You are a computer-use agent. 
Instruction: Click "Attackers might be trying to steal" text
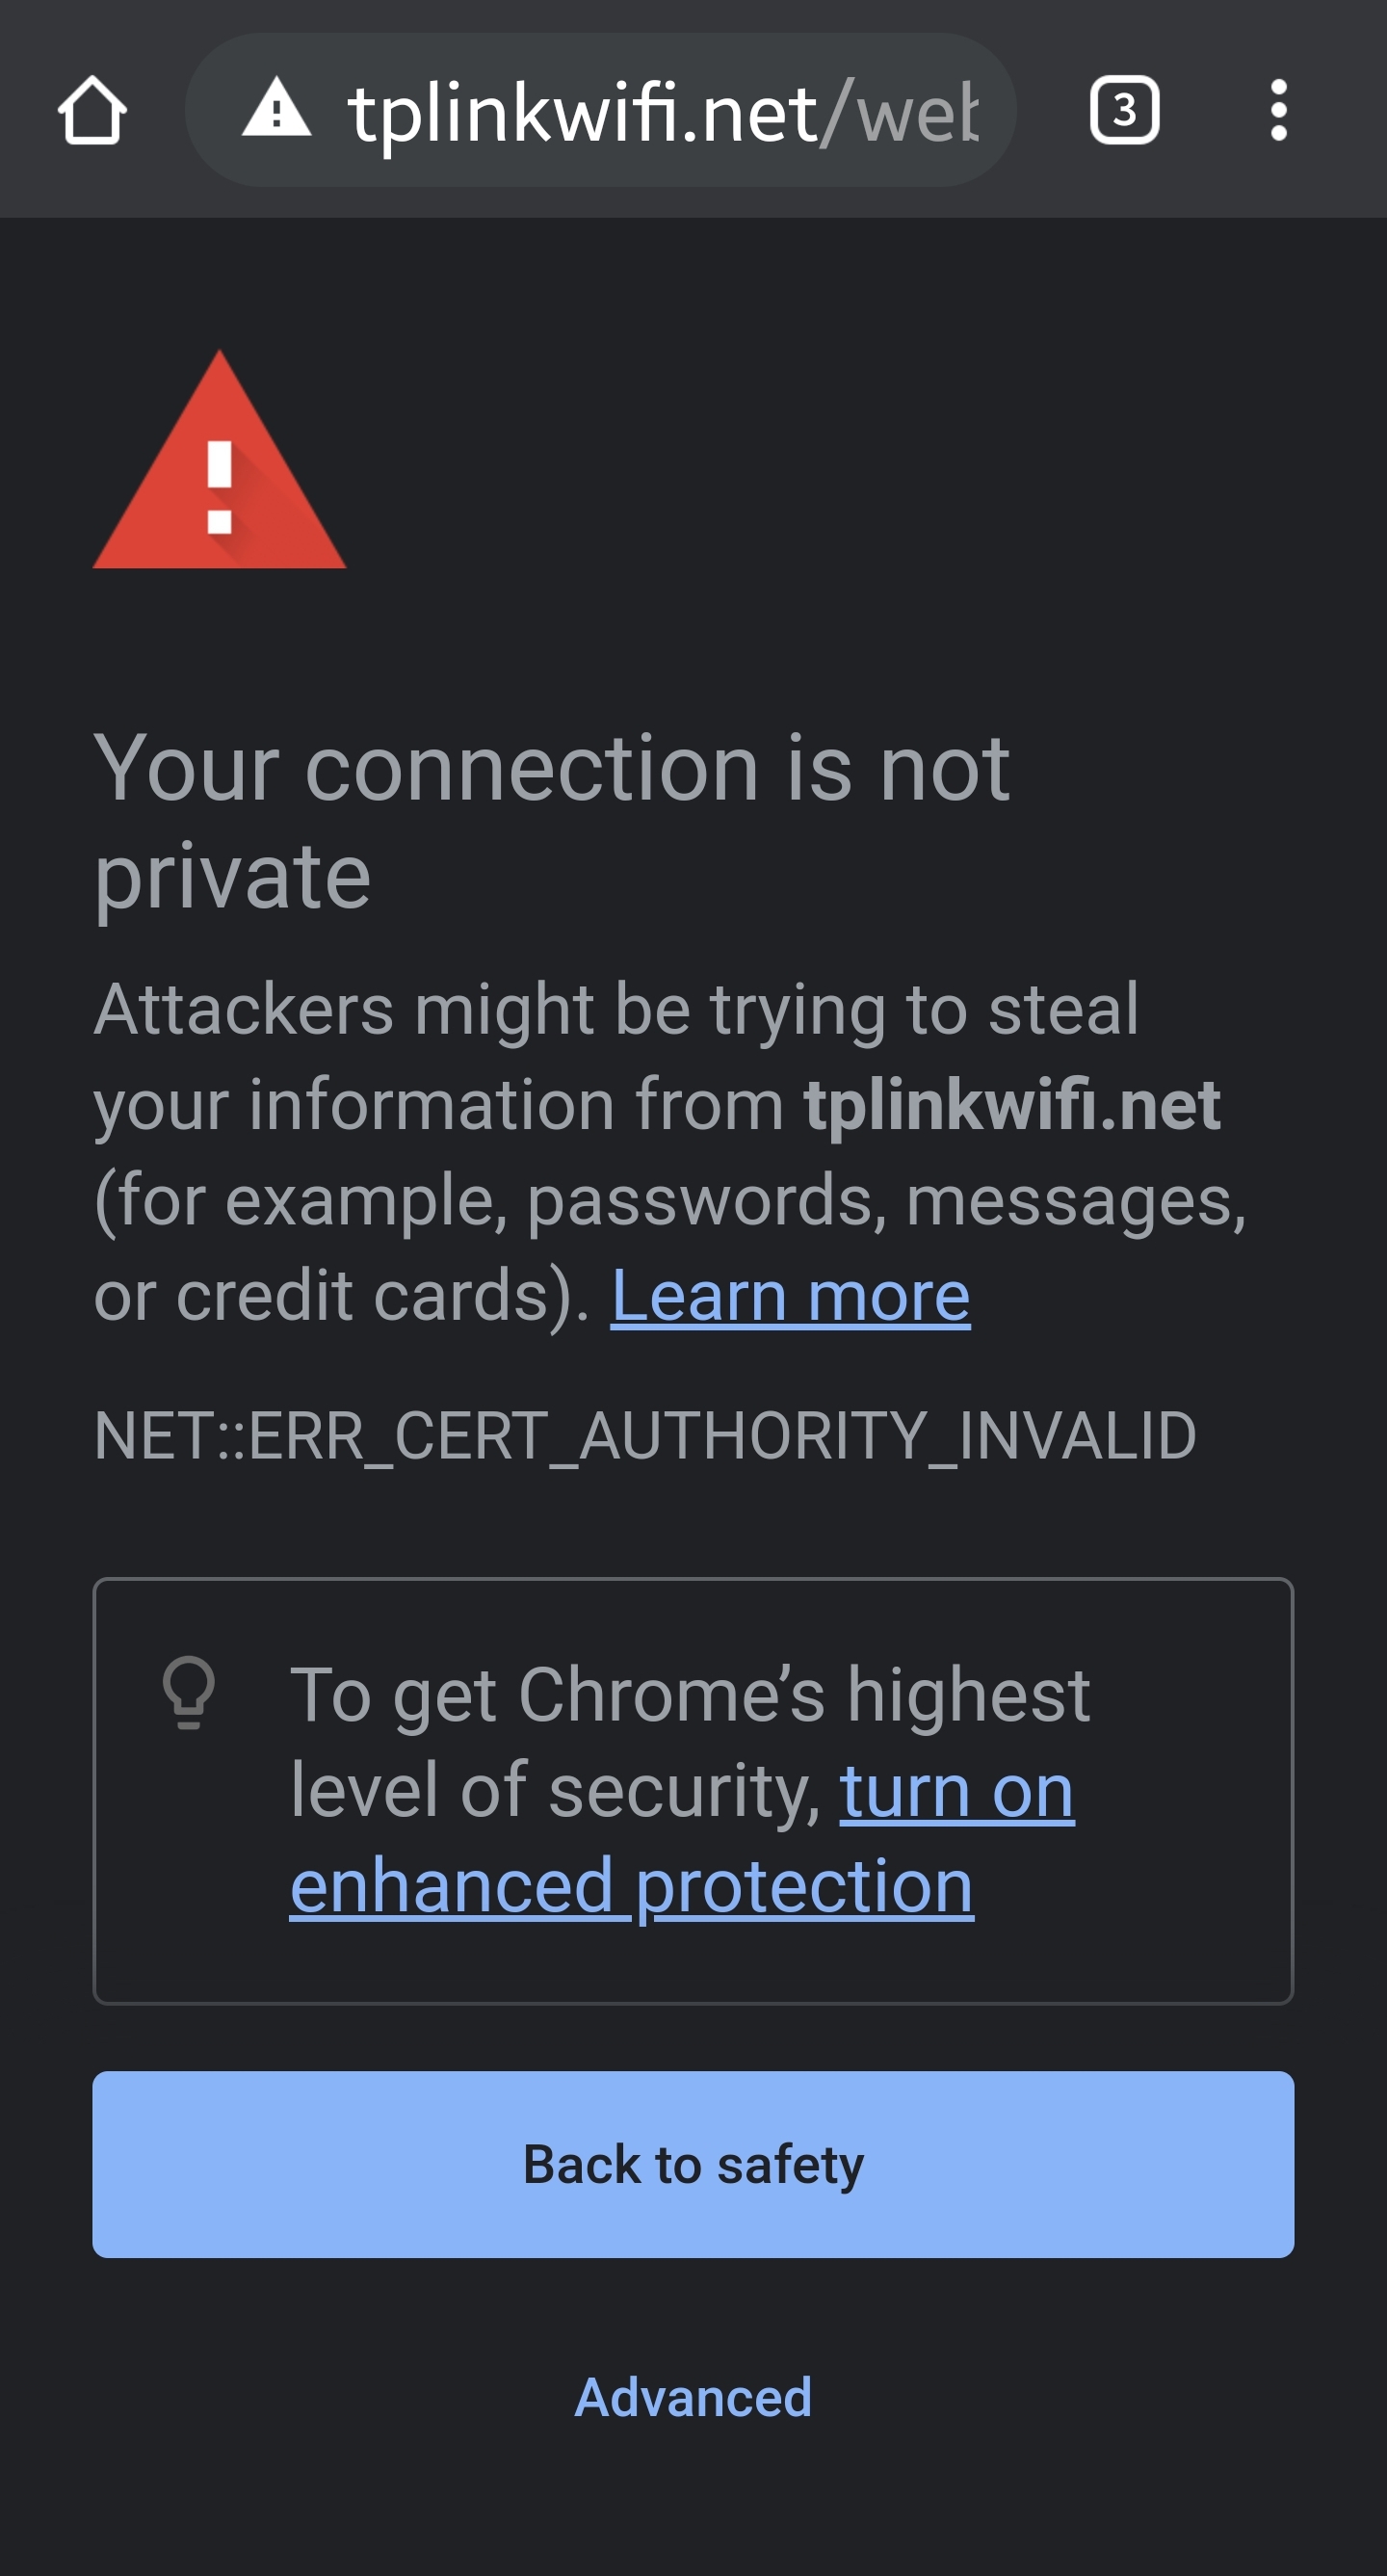(x=616, y=1009)
